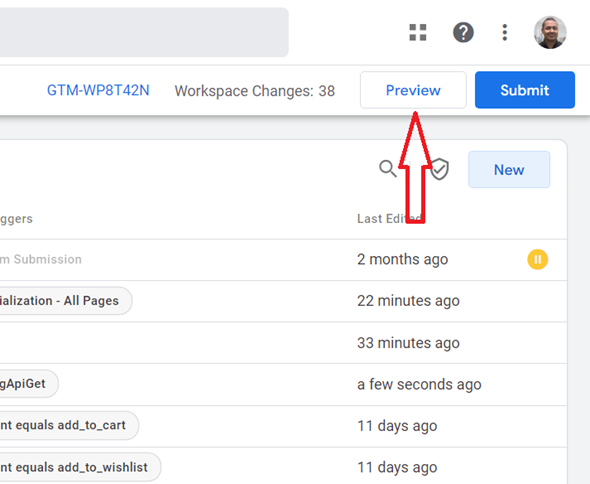Open the 'ialization - All Pages' trigger chip
The image size is (590, 484).
(x=66, y=301)
